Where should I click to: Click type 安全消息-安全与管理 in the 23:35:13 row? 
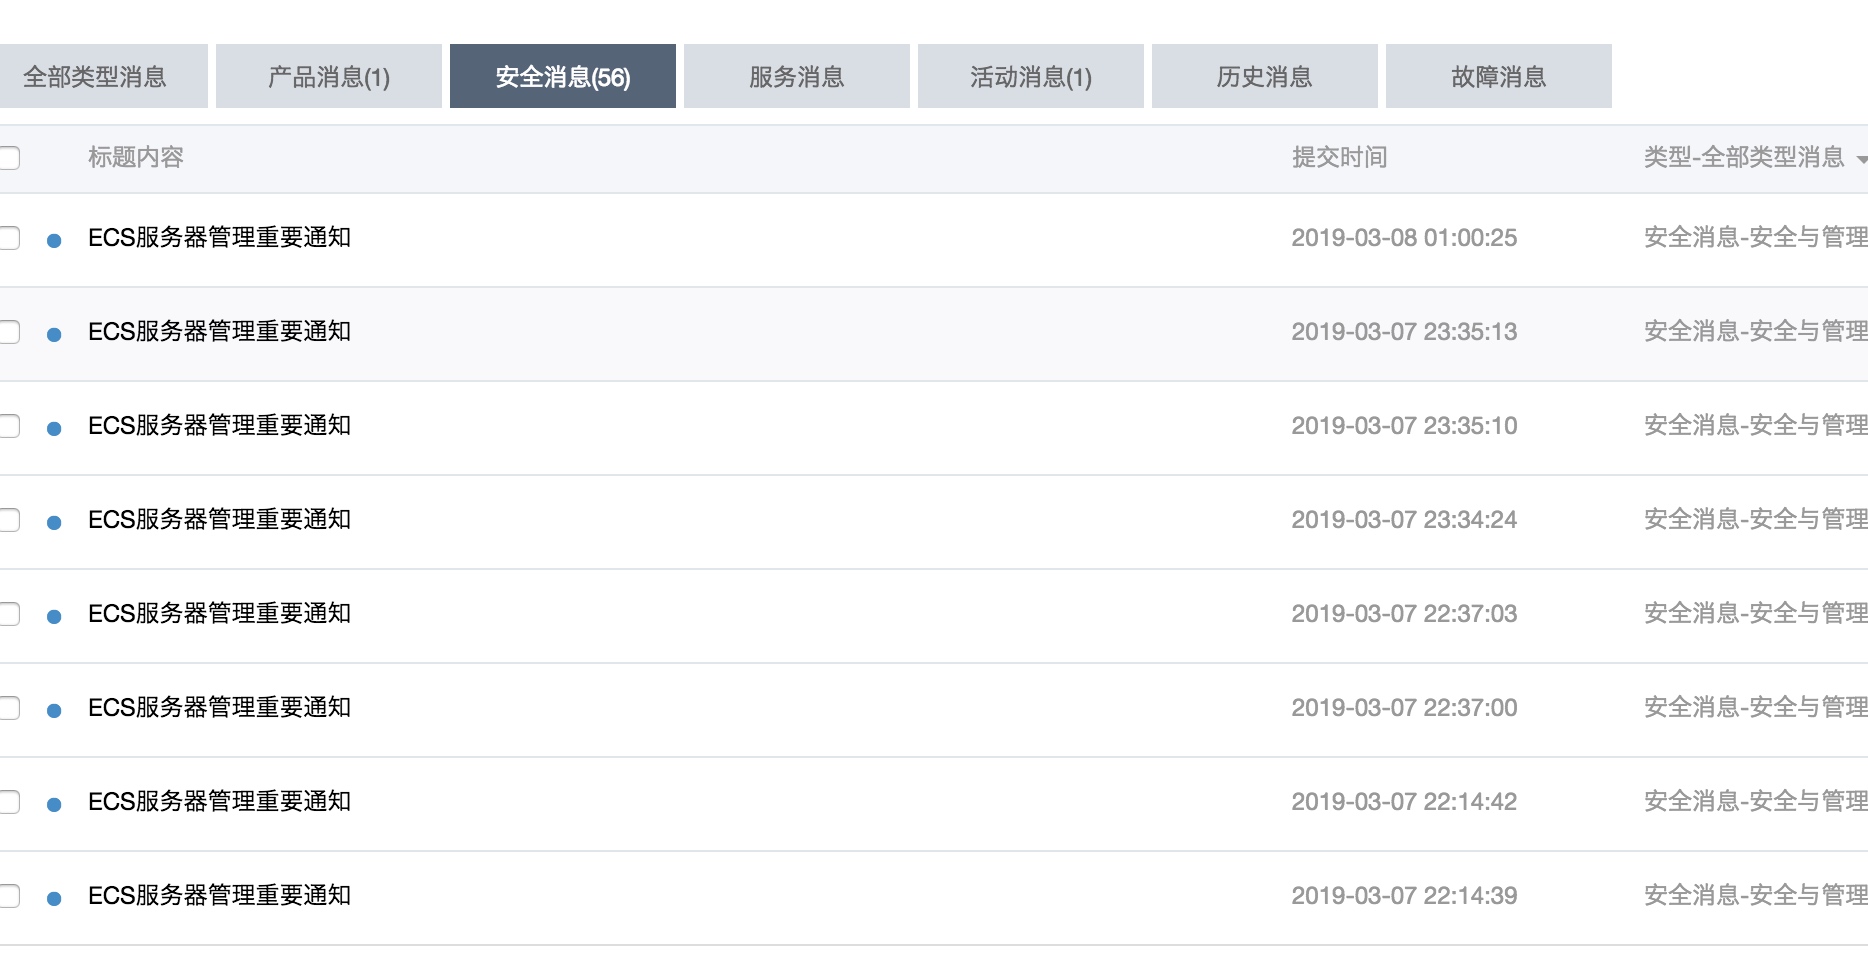click(1756, 332)
